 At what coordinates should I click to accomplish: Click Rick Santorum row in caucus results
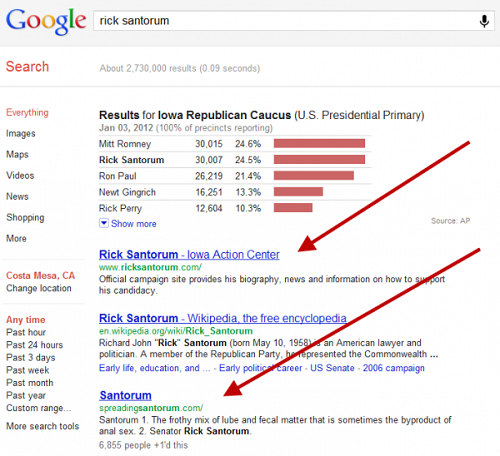[x=235, y=160]
